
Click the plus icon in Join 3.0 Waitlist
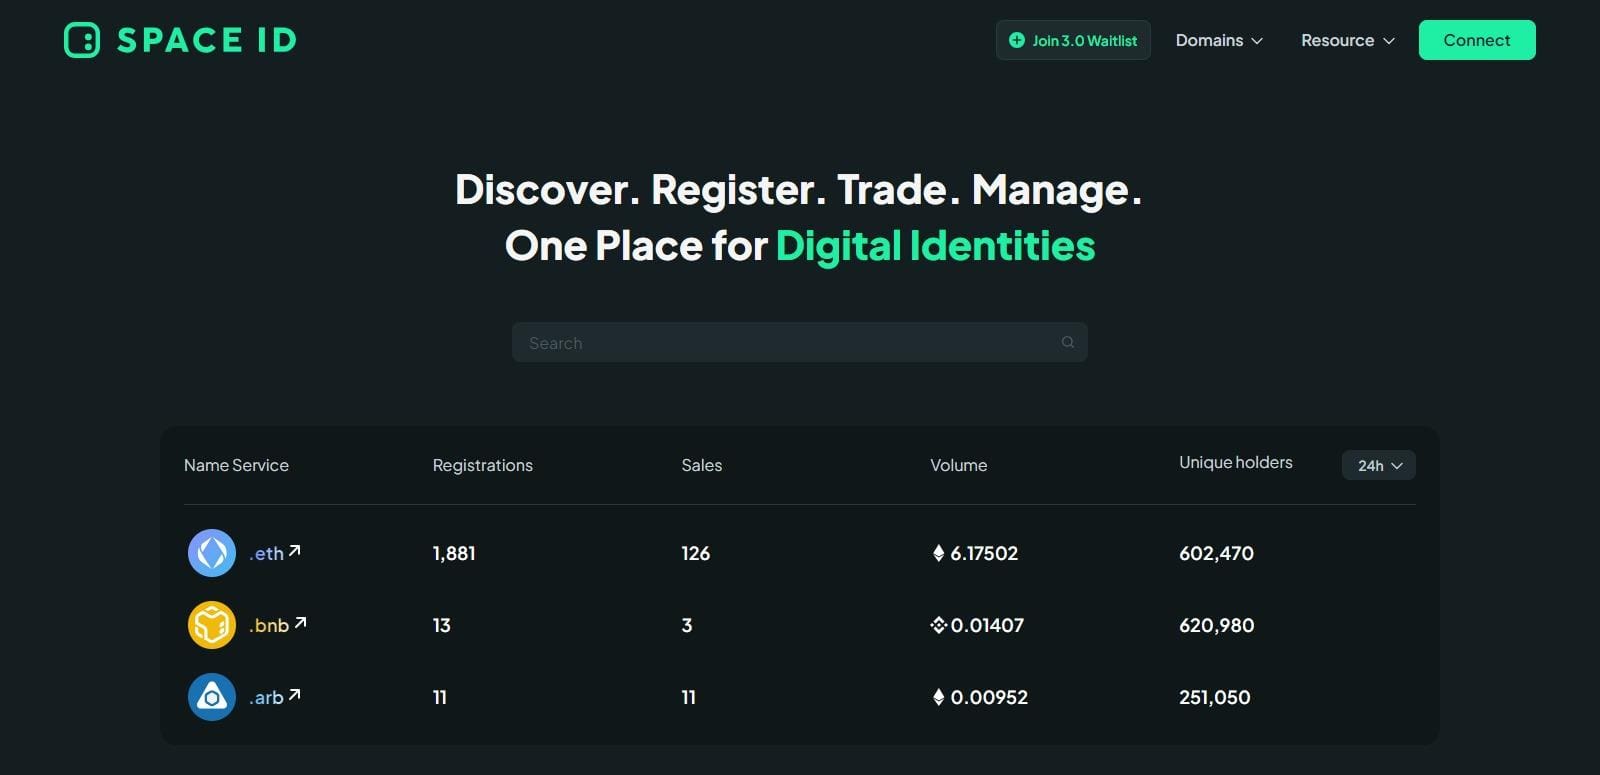[x=1017, y=40]
